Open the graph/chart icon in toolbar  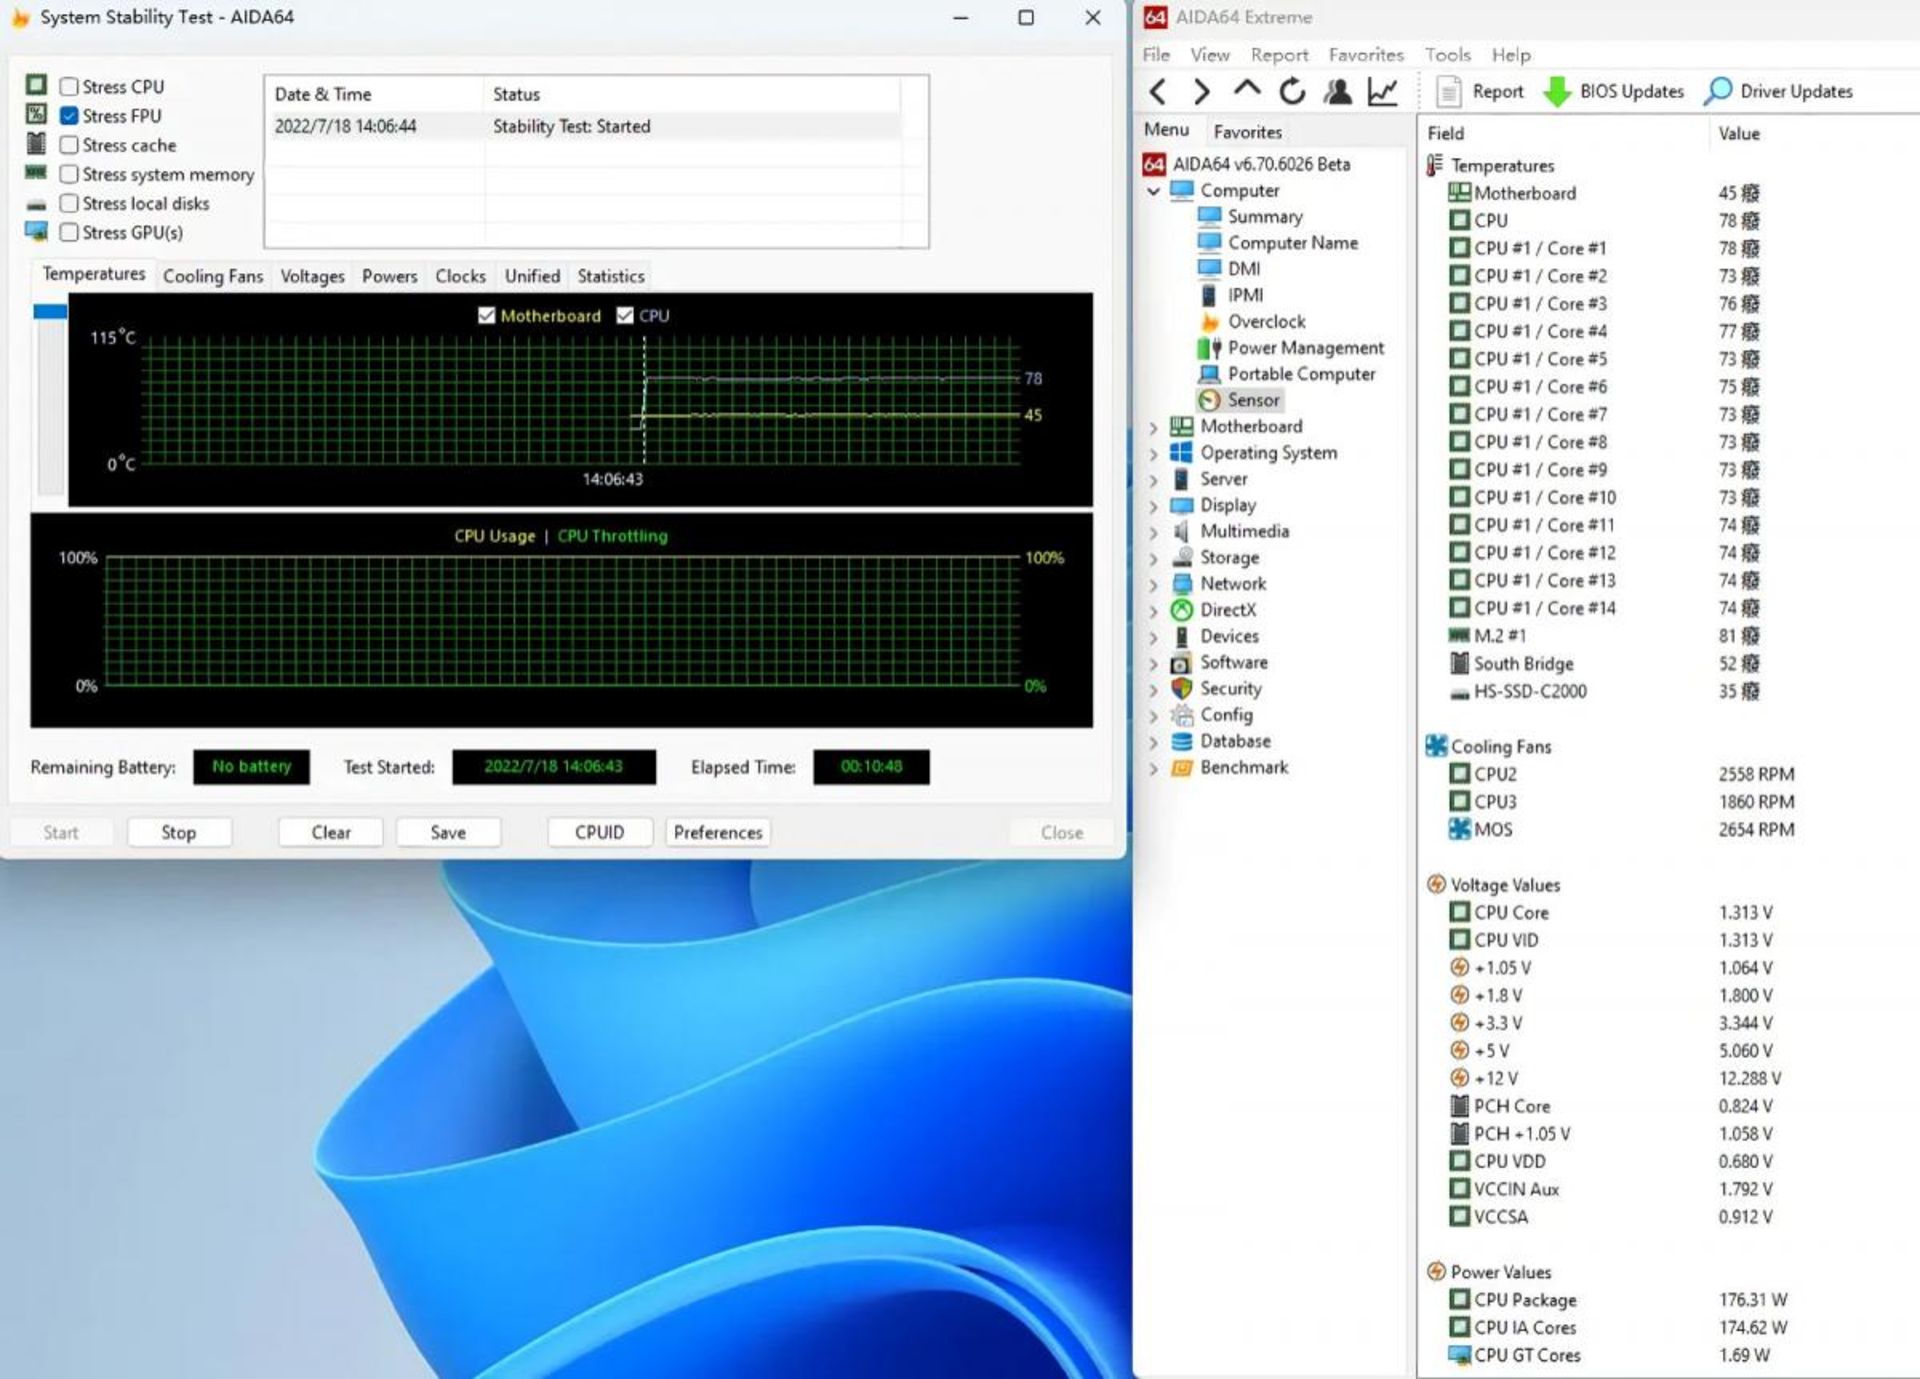[x=1382, y=91]
